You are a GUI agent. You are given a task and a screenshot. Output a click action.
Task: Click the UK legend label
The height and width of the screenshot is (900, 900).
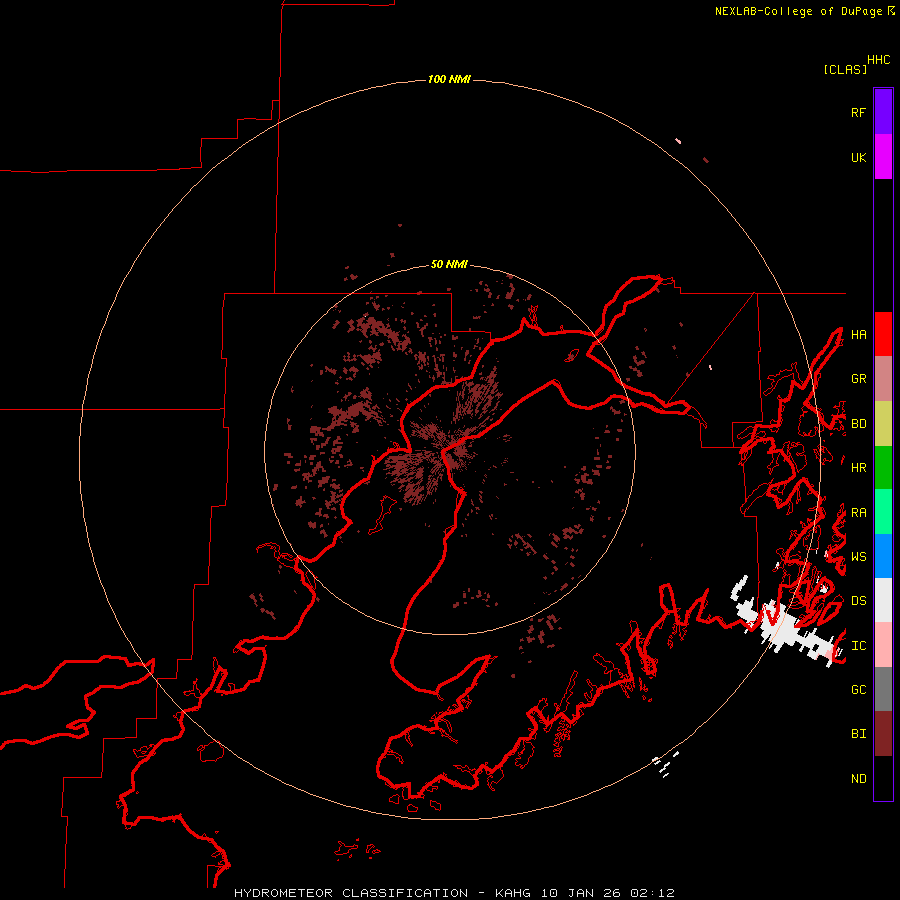[x=858, y=157]
